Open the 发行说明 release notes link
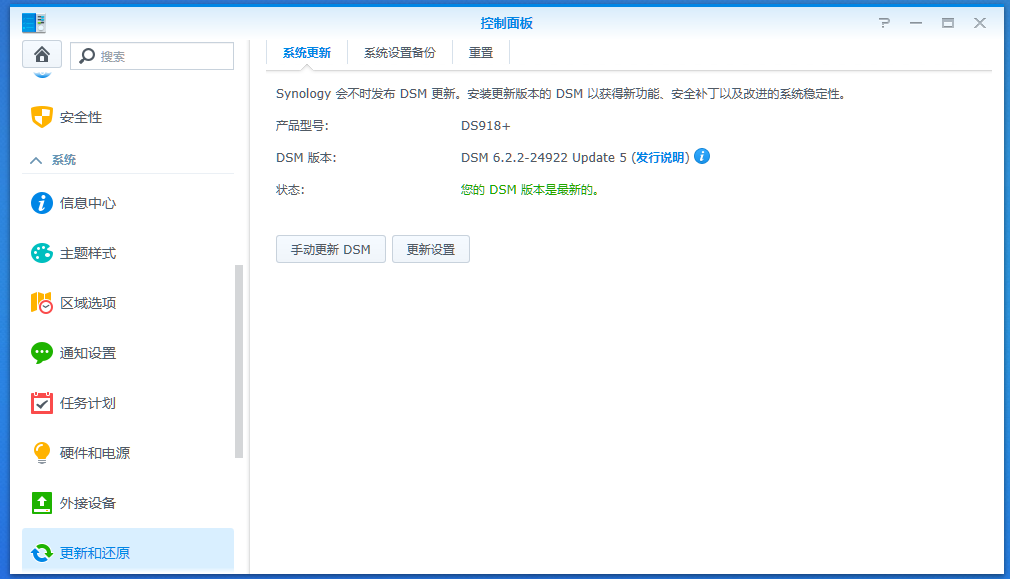 click(660, 158)
